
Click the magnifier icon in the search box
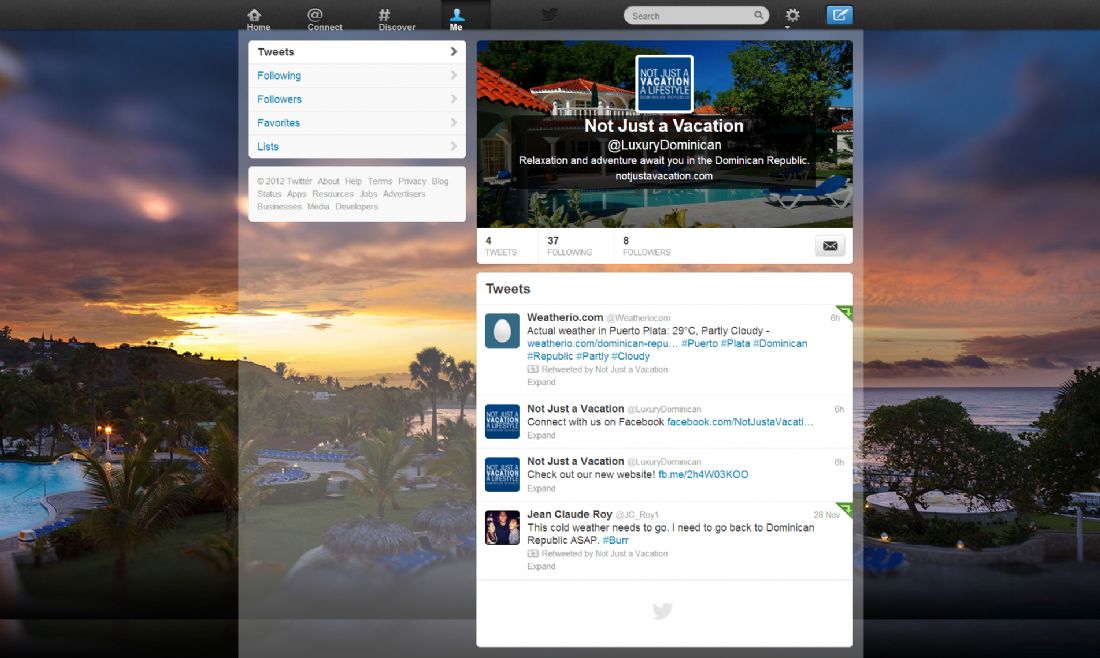coord(758,15)
